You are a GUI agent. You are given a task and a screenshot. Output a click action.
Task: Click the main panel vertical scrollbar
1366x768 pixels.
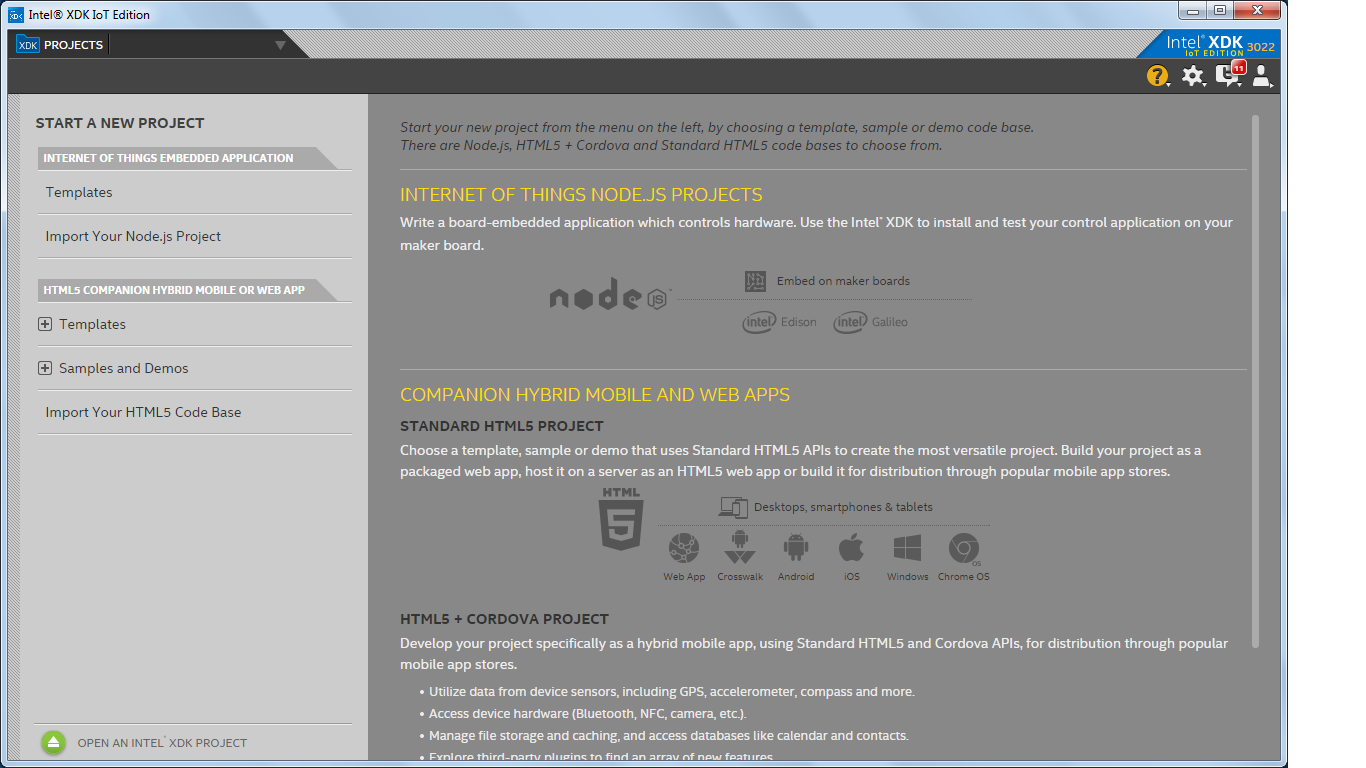(1255, 380)
